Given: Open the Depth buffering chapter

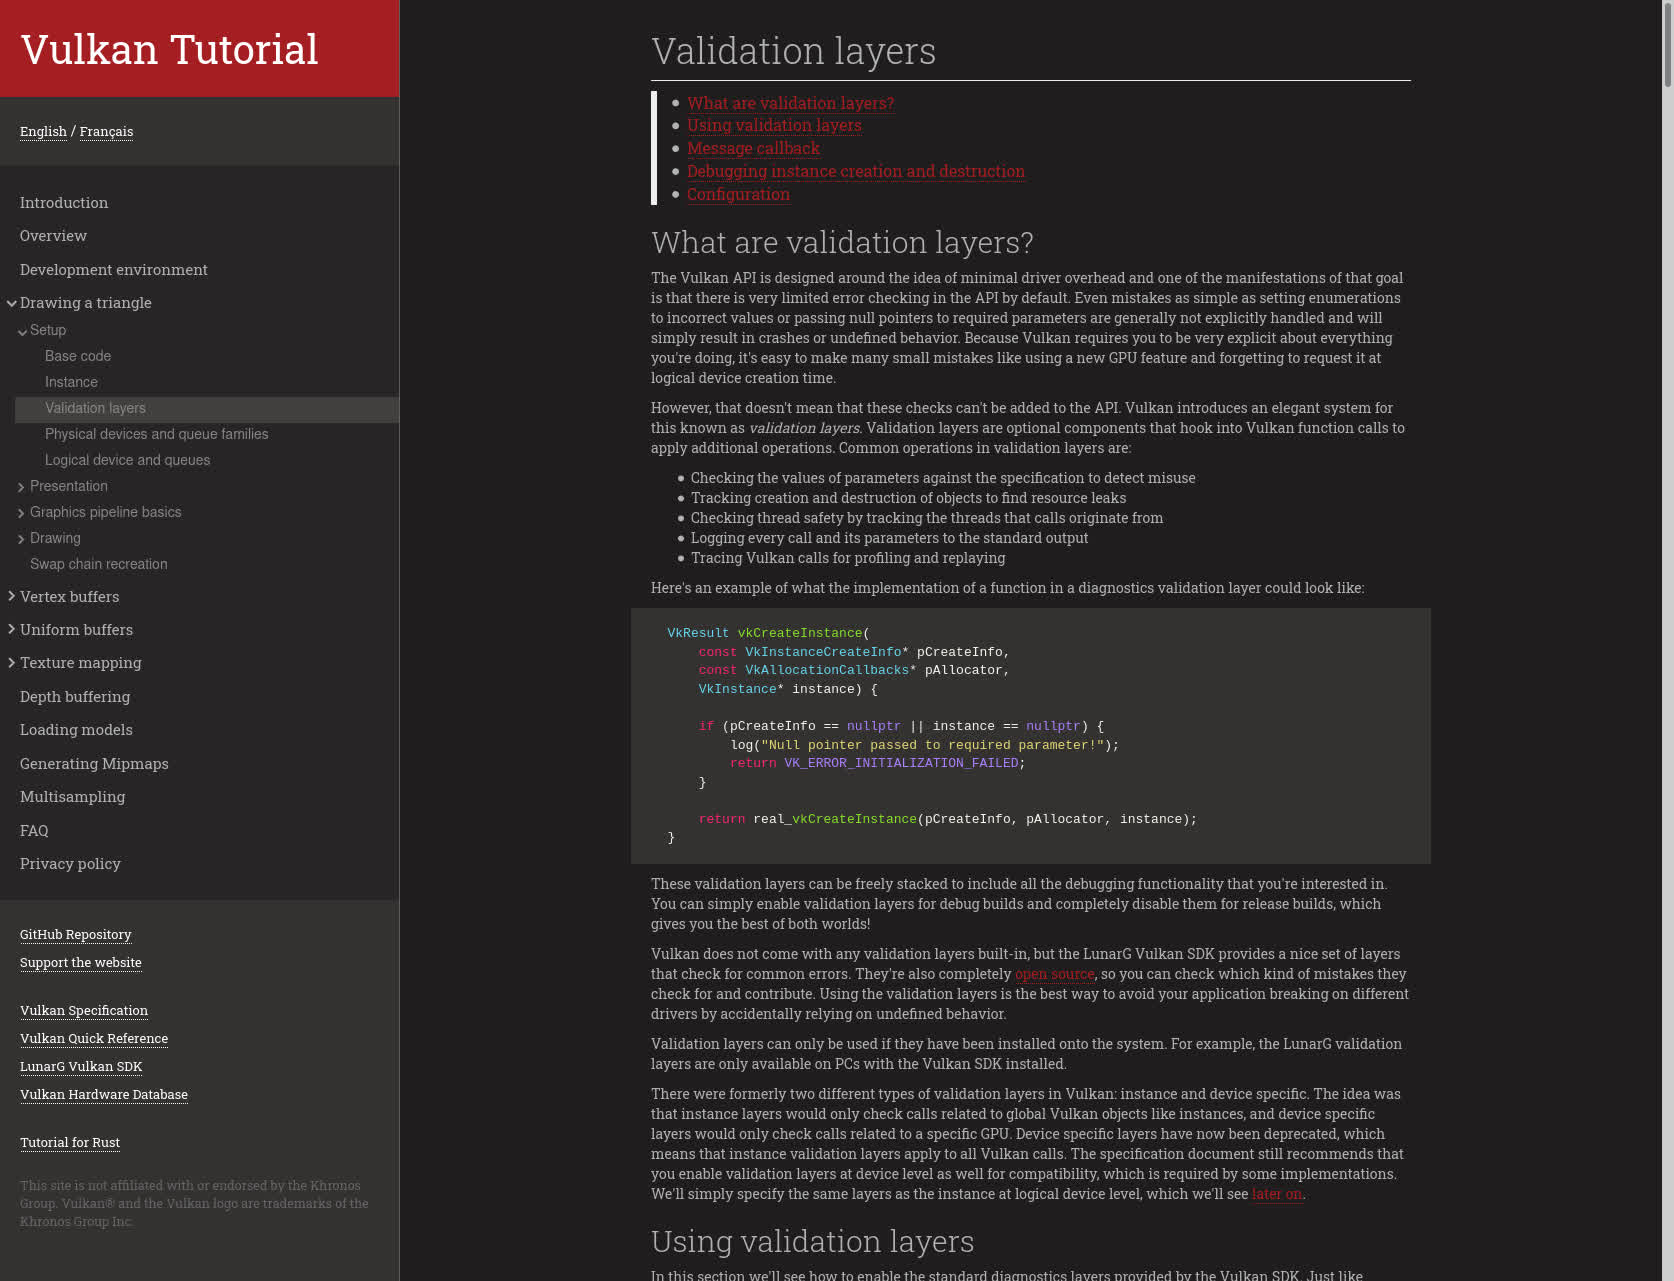Looking at the screenshot, I should (75, 696).
